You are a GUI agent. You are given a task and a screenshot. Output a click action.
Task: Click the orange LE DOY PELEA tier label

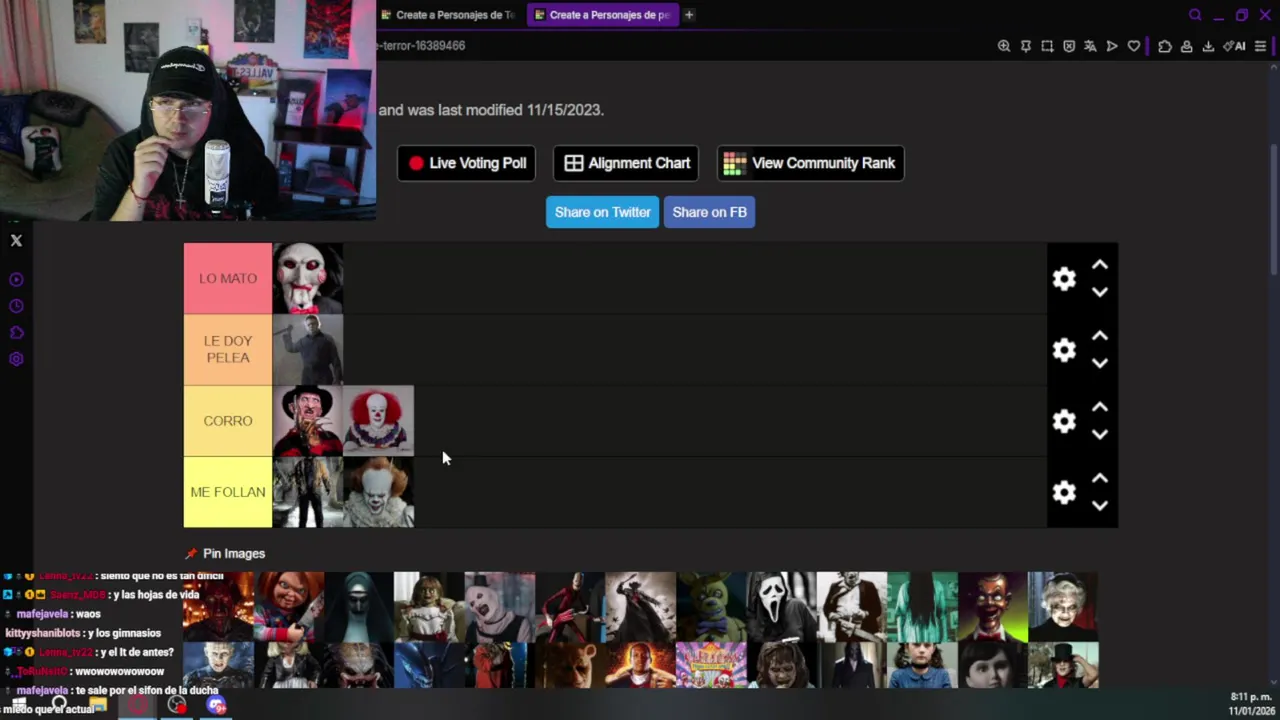click(228, 350)
